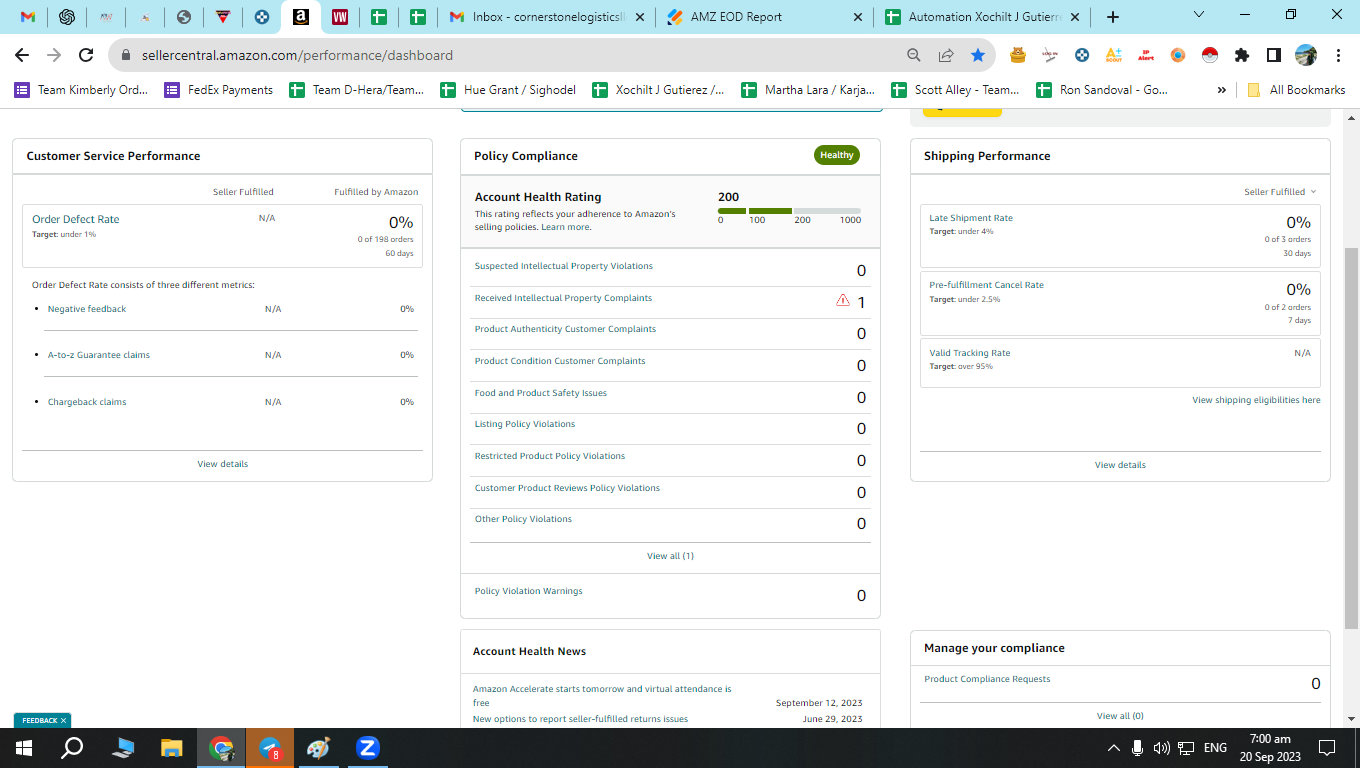Click View shipping eligibilities here
Viewport: 1360px width, 768px height.
1256,400
